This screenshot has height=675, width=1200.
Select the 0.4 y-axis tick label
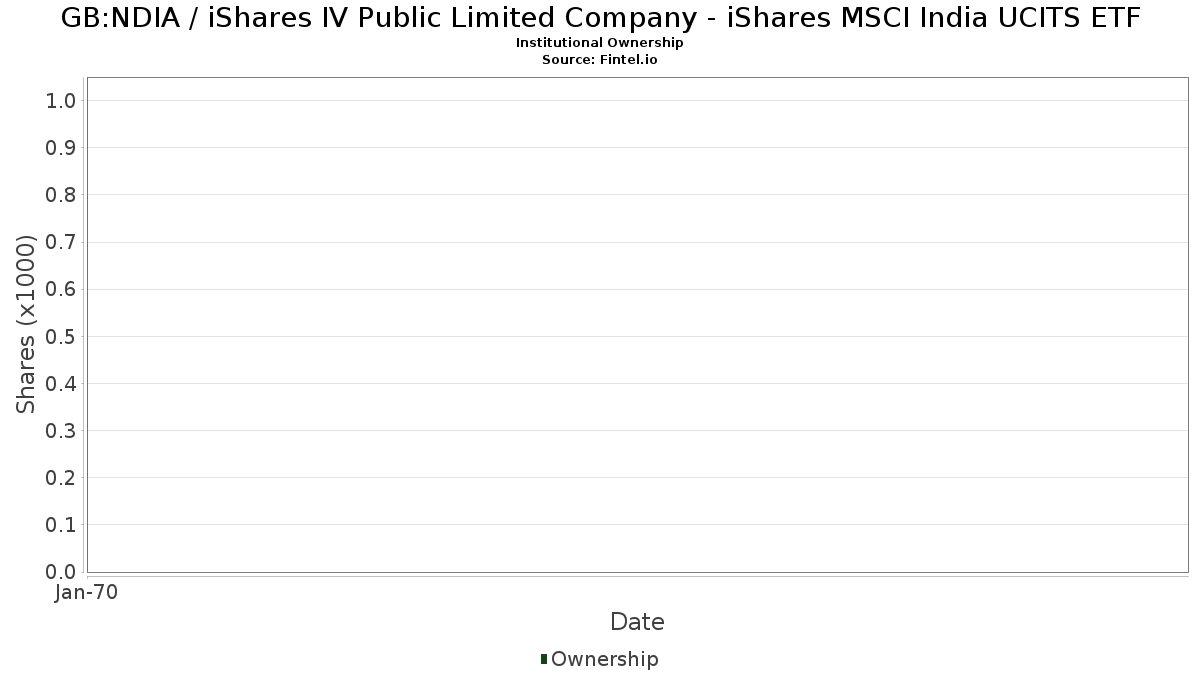61,383
